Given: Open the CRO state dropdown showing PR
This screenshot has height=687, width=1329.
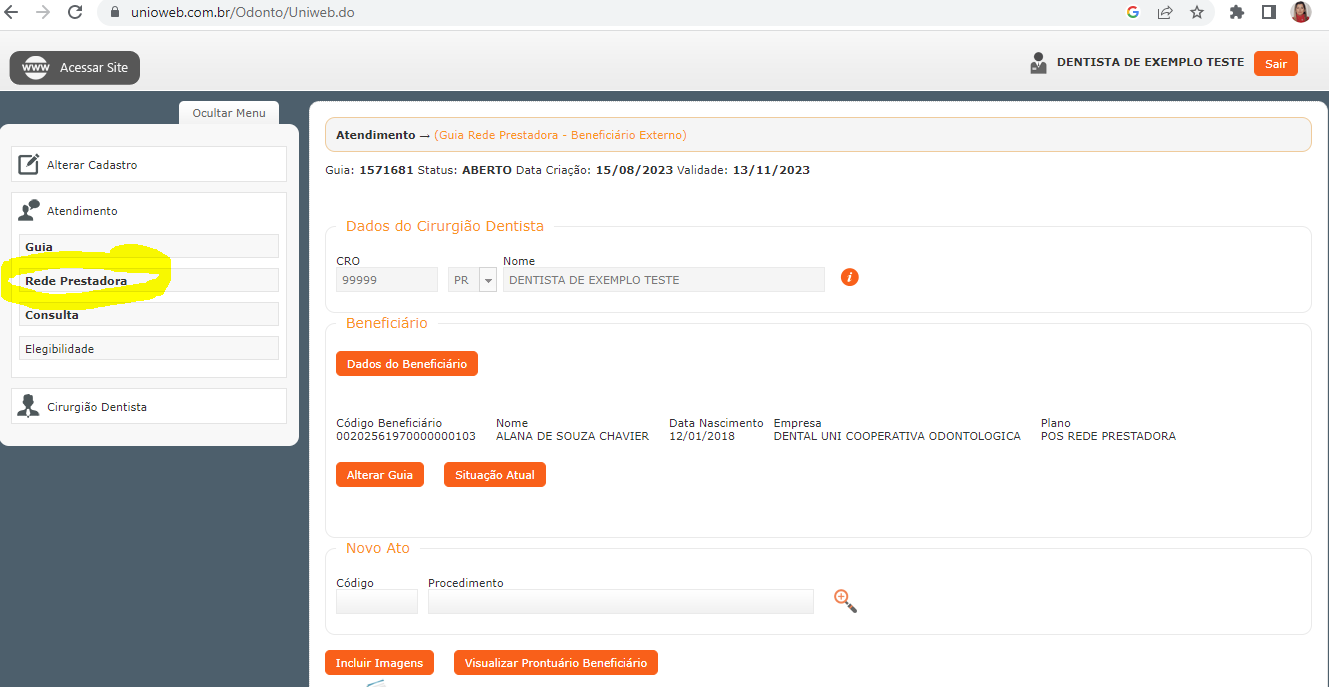Looking at the screenshot, I should coord(488,281).
